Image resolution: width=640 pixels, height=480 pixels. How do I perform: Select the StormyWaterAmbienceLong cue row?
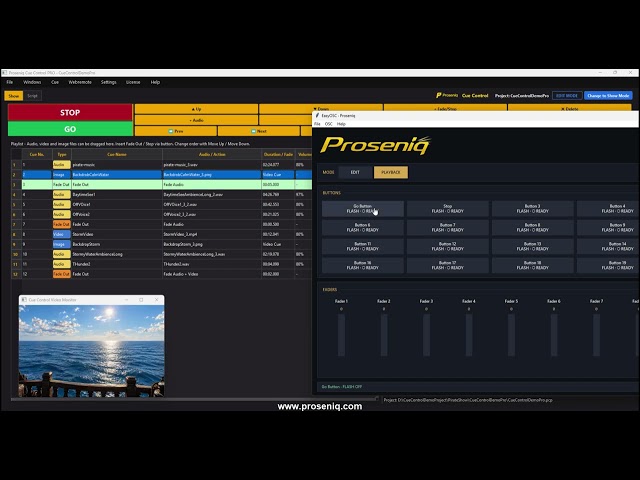[162, 254]
